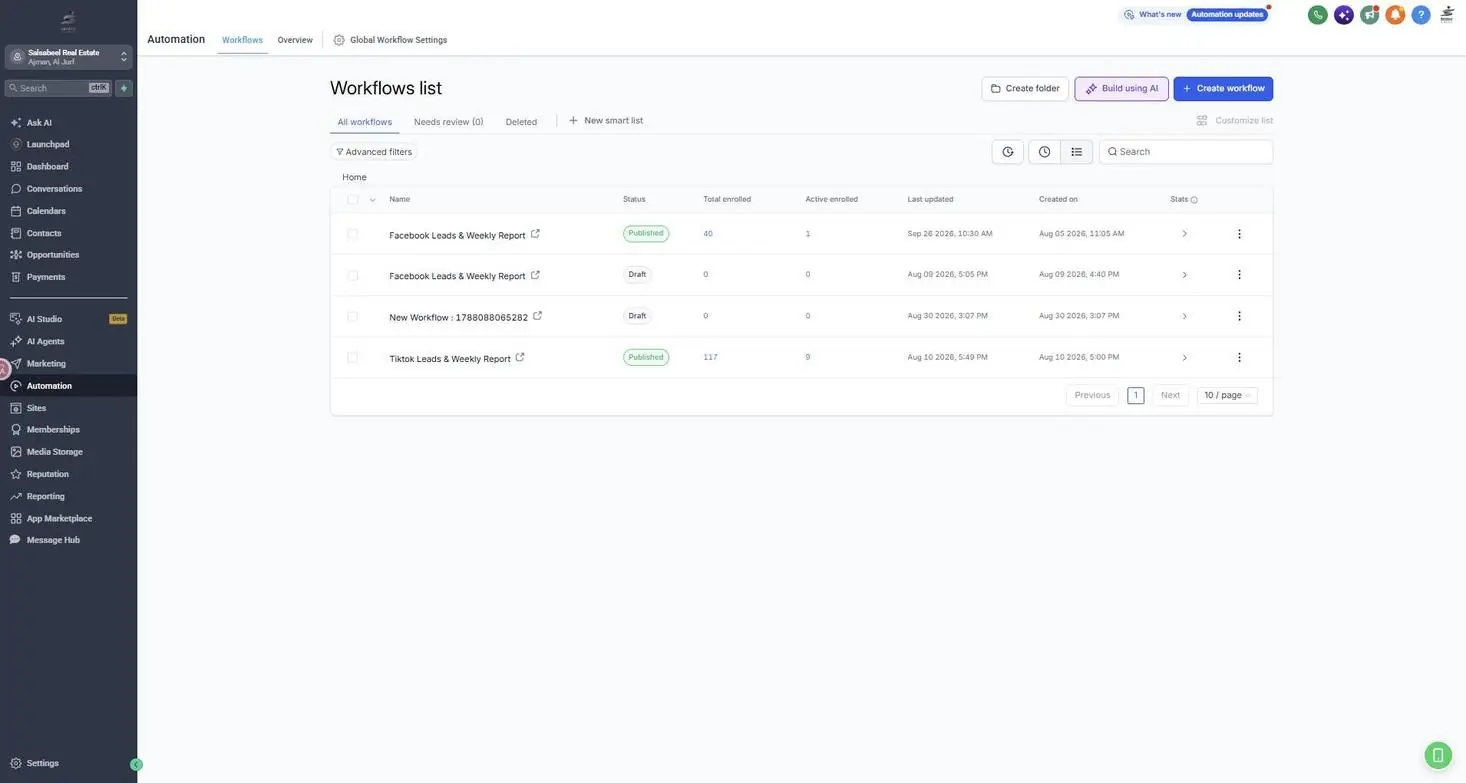Screen dimensions: 1466x783
Task: Expand stats for New Workflow : 1788088065282 row
Action: (1185, 316)
